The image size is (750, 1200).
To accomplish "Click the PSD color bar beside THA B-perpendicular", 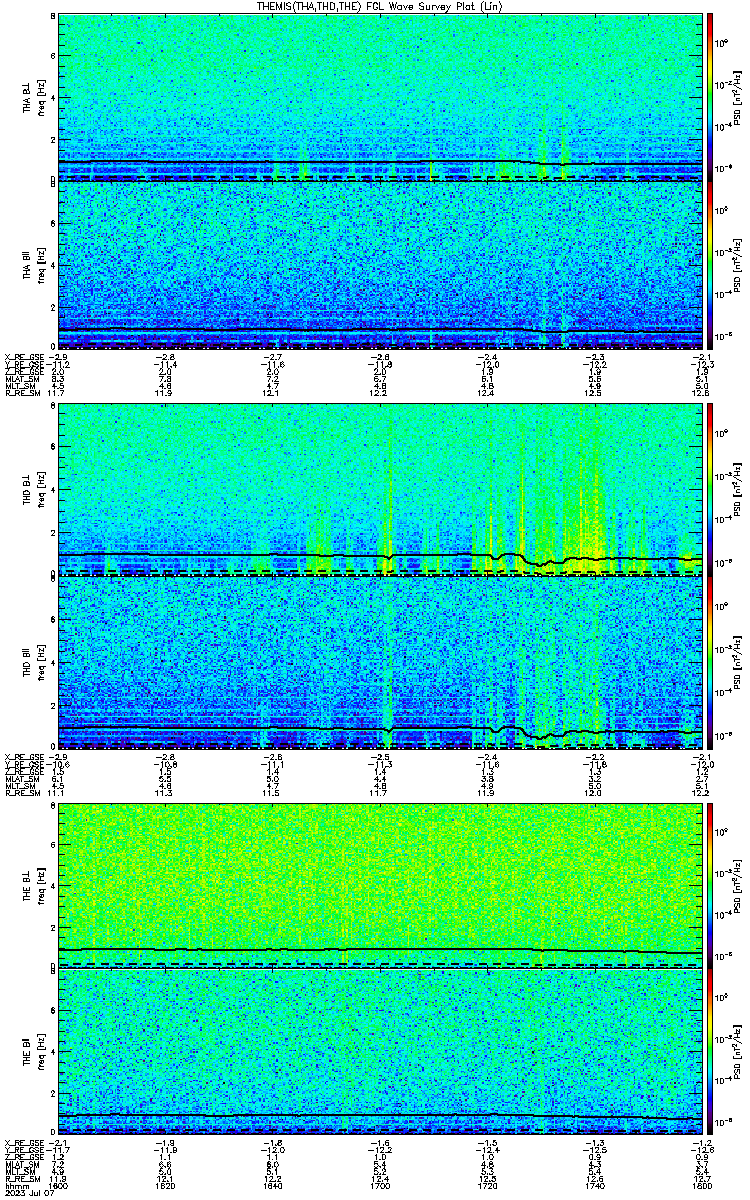I will coord(711,97).
